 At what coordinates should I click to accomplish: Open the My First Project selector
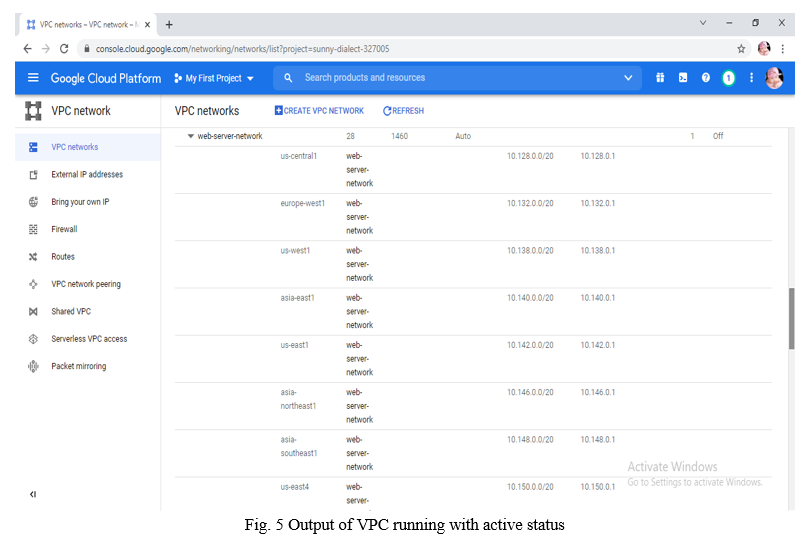[214, 78]
